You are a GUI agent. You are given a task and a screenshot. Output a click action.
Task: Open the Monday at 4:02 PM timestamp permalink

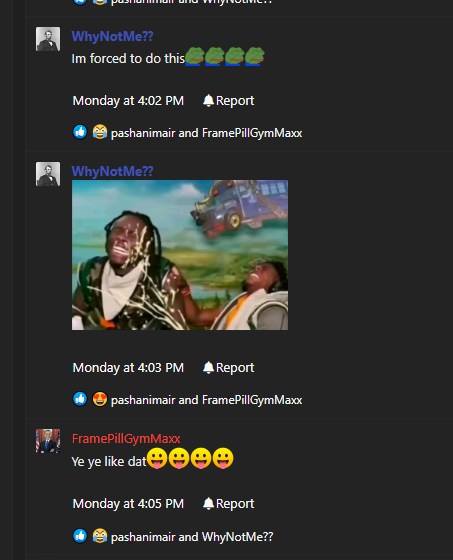[128, 101]
